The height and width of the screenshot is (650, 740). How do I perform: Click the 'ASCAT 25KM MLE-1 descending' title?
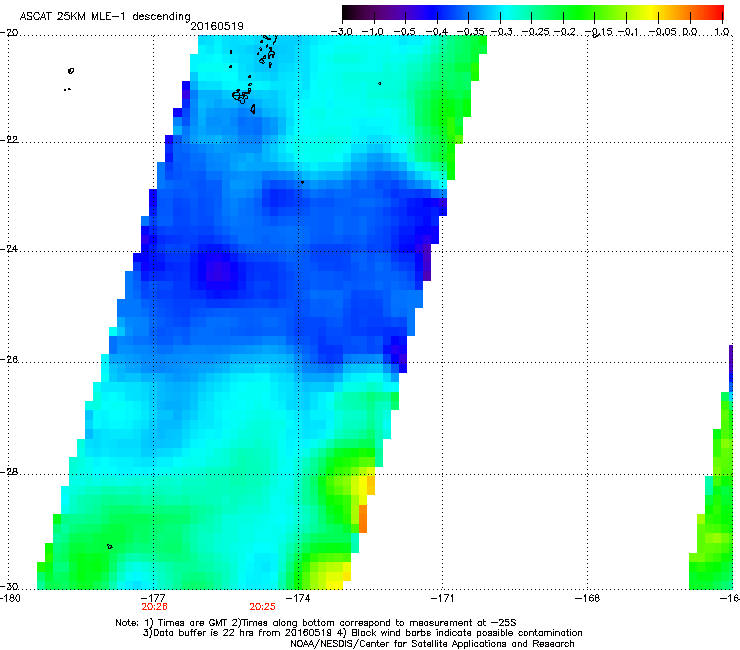pyautogui.click(x=105, y=16)
